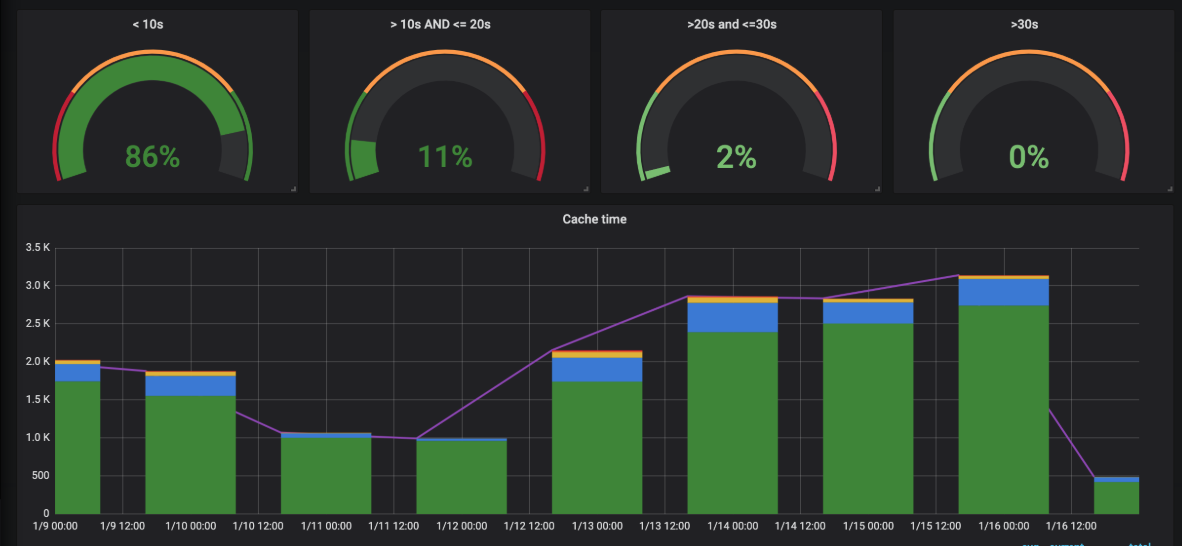
Task: Click the blue segment of the 1/14 00:00 bar
Action: pyautogui.click(x=732, y=317)
